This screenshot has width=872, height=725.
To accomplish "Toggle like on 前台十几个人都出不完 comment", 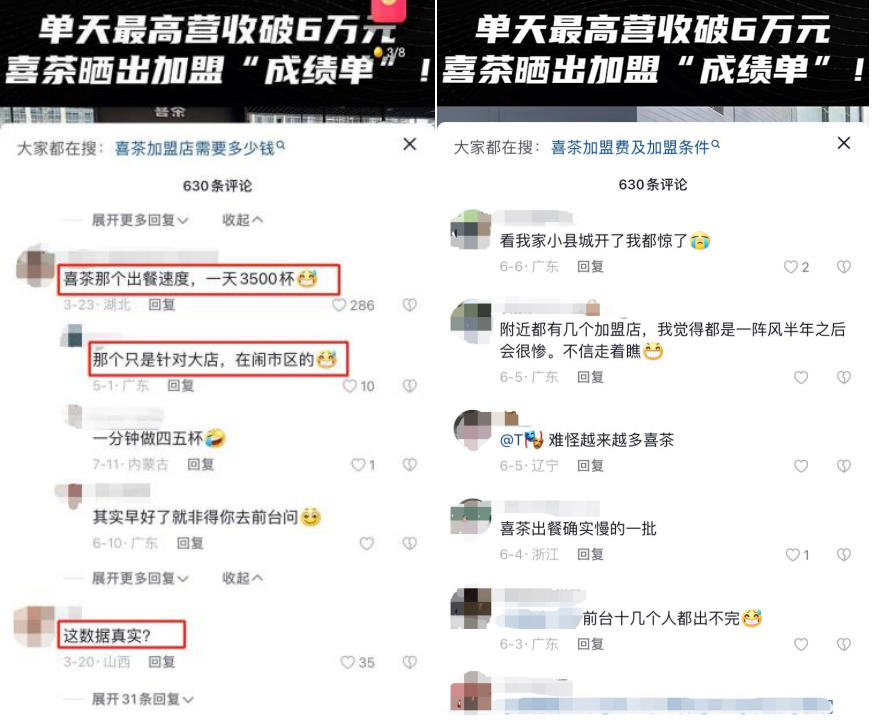I will pos(801,644).
